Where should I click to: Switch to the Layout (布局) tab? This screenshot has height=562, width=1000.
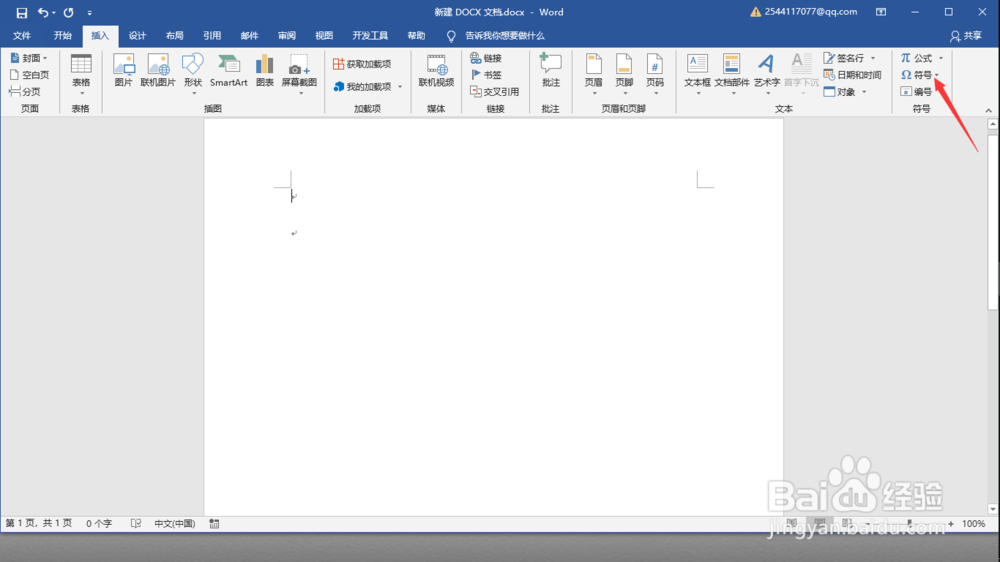pyautogui.click(x=174, y=36)
